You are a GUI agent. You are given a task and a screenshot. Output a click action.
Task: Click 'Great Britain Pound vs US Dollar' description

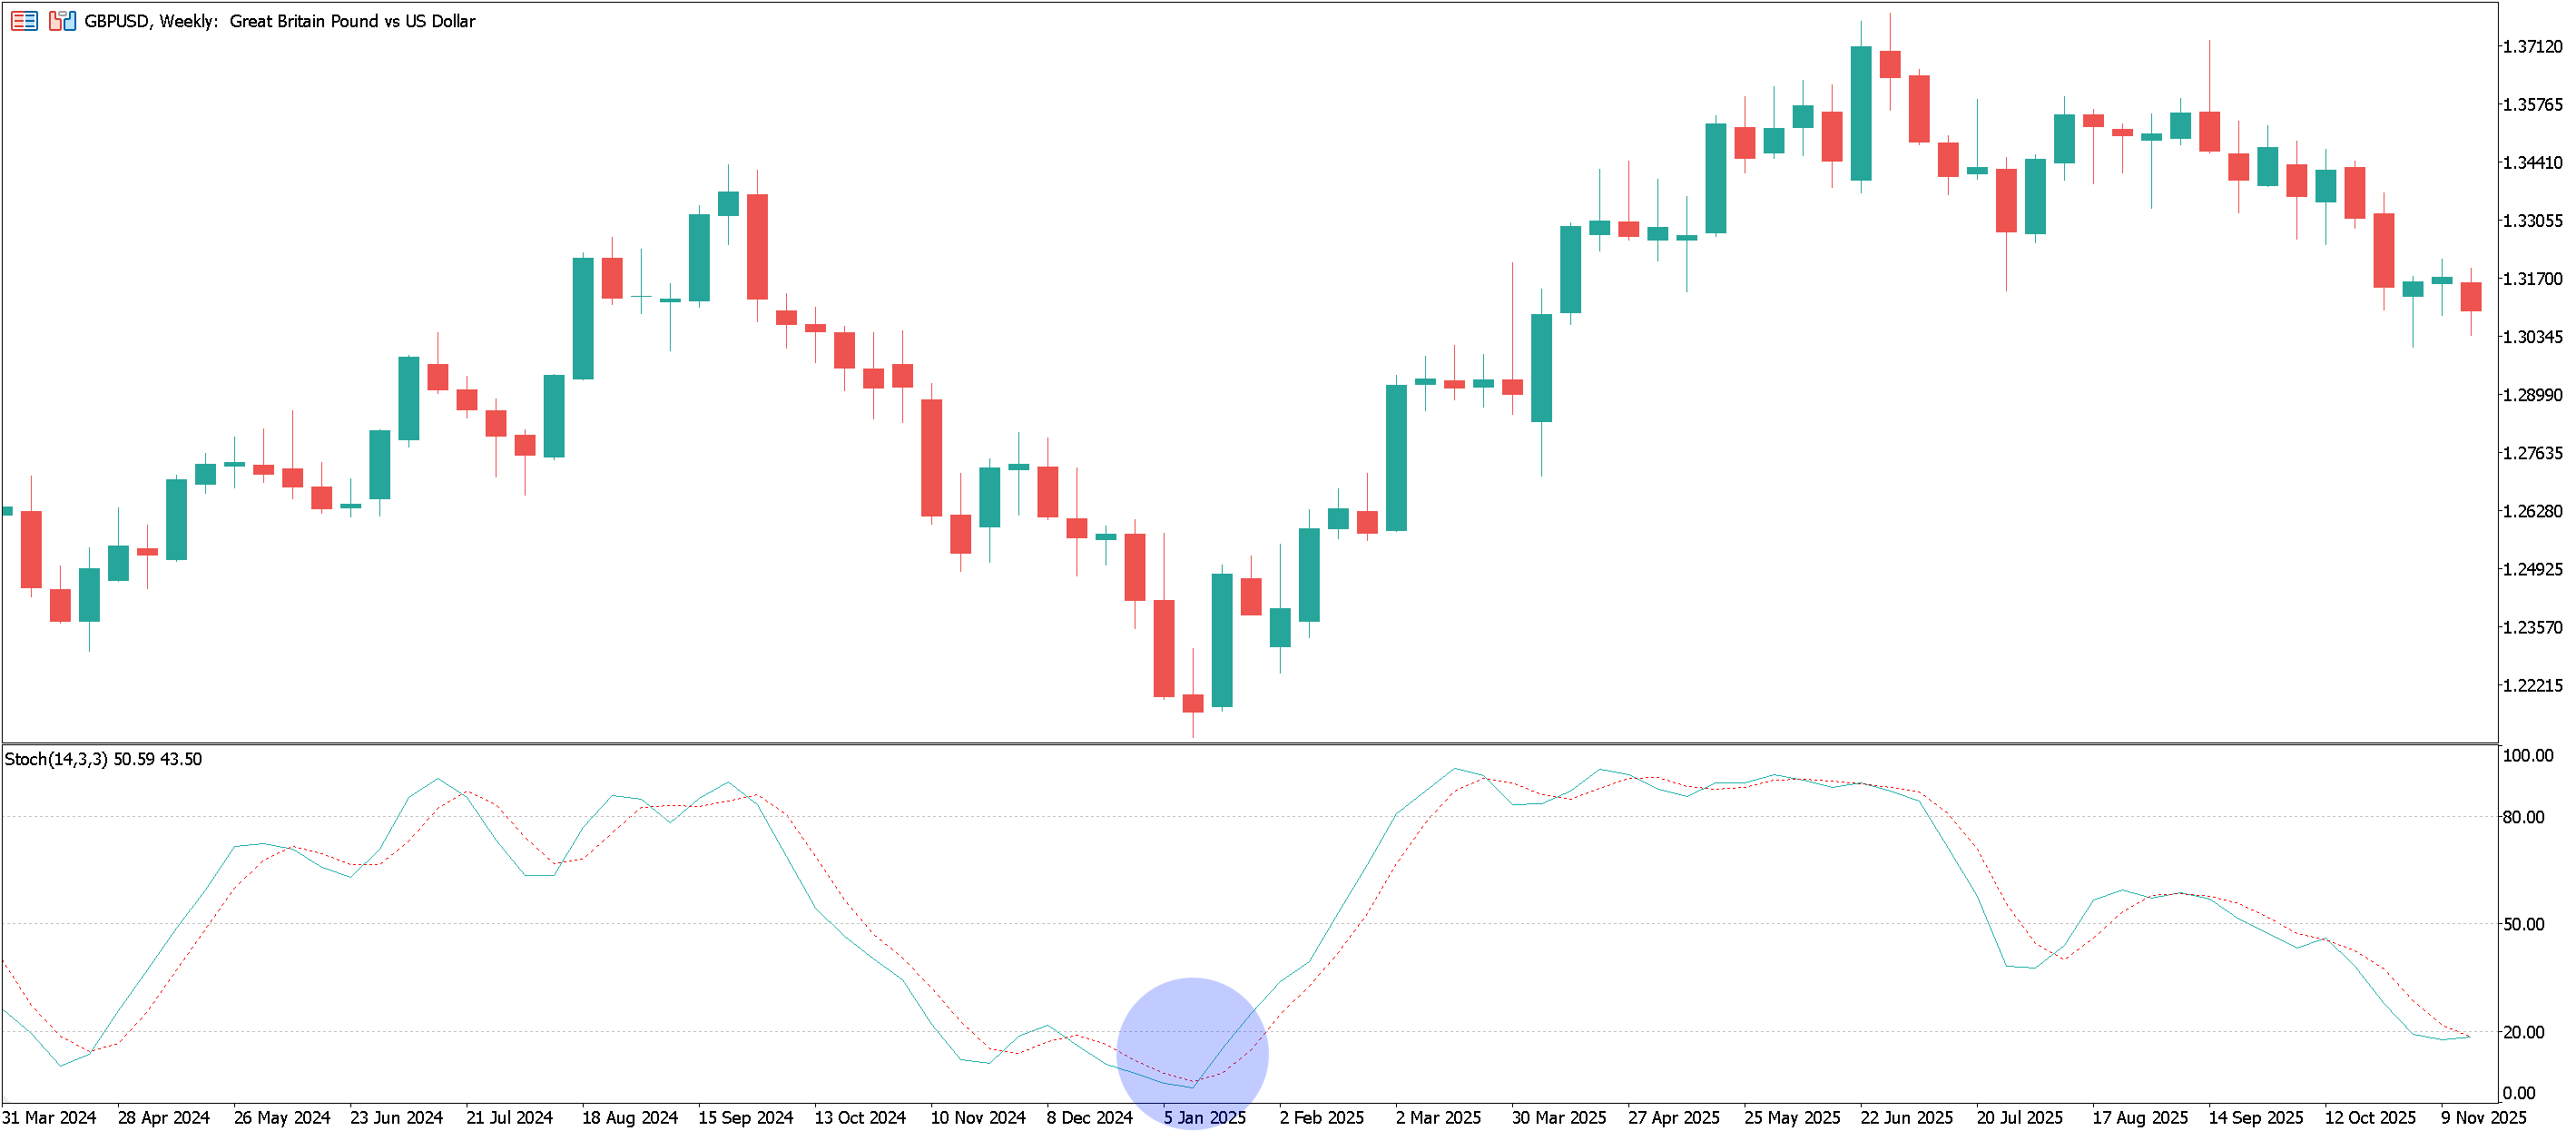pyautogui.click(x=352, y=21)
